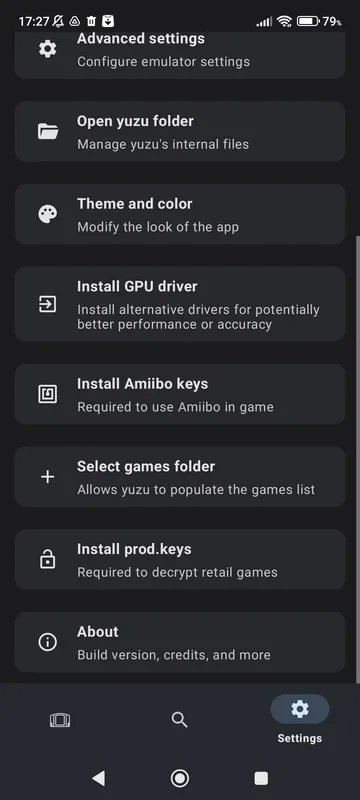The image size is (360, 800).
Task: Tap the padlock icon for prod.keys
Action: click(48, 559)
